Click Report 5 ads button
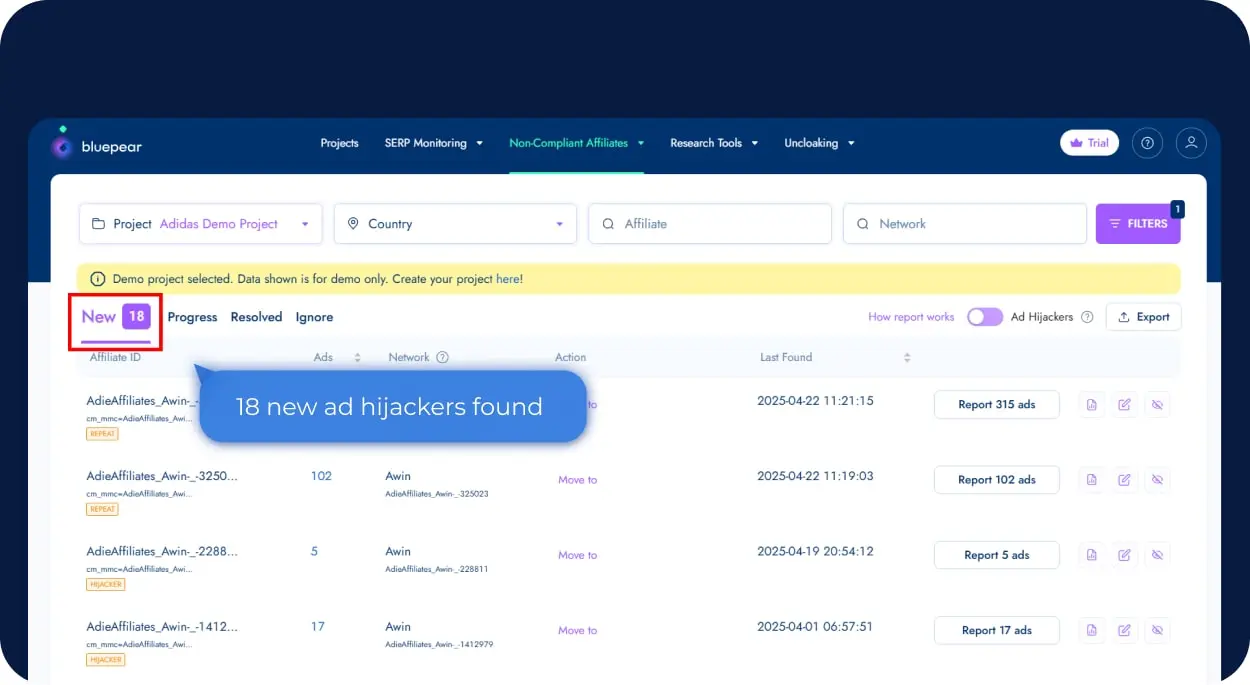Screen dimensions: 1250x685 click(996, 555)
